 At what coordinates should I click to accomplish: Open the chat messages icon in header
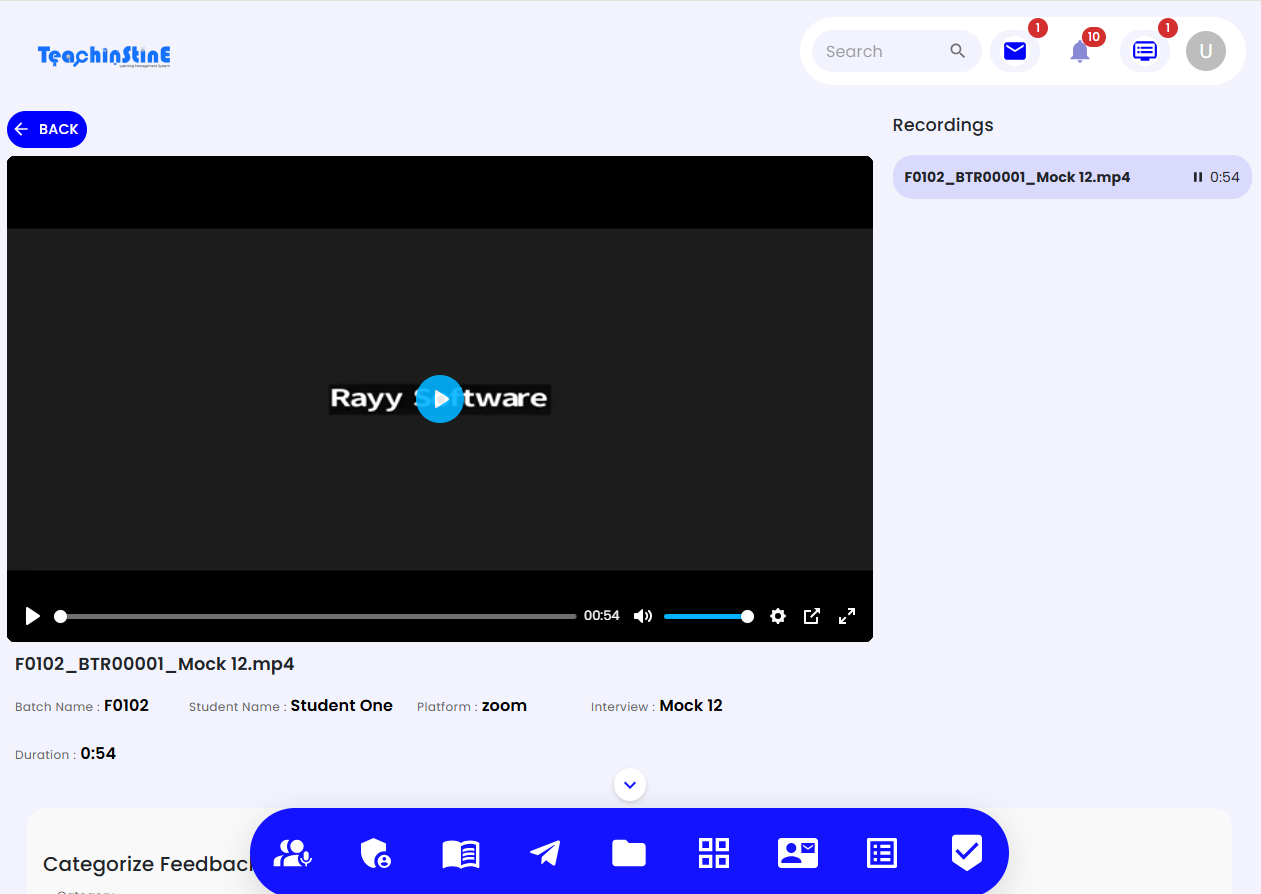point(1145,51)
